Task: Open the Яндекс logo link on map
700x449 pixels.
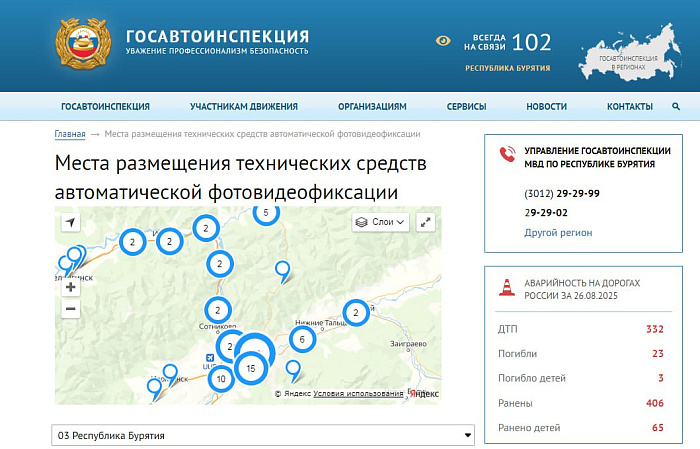Action: point(425,394)
